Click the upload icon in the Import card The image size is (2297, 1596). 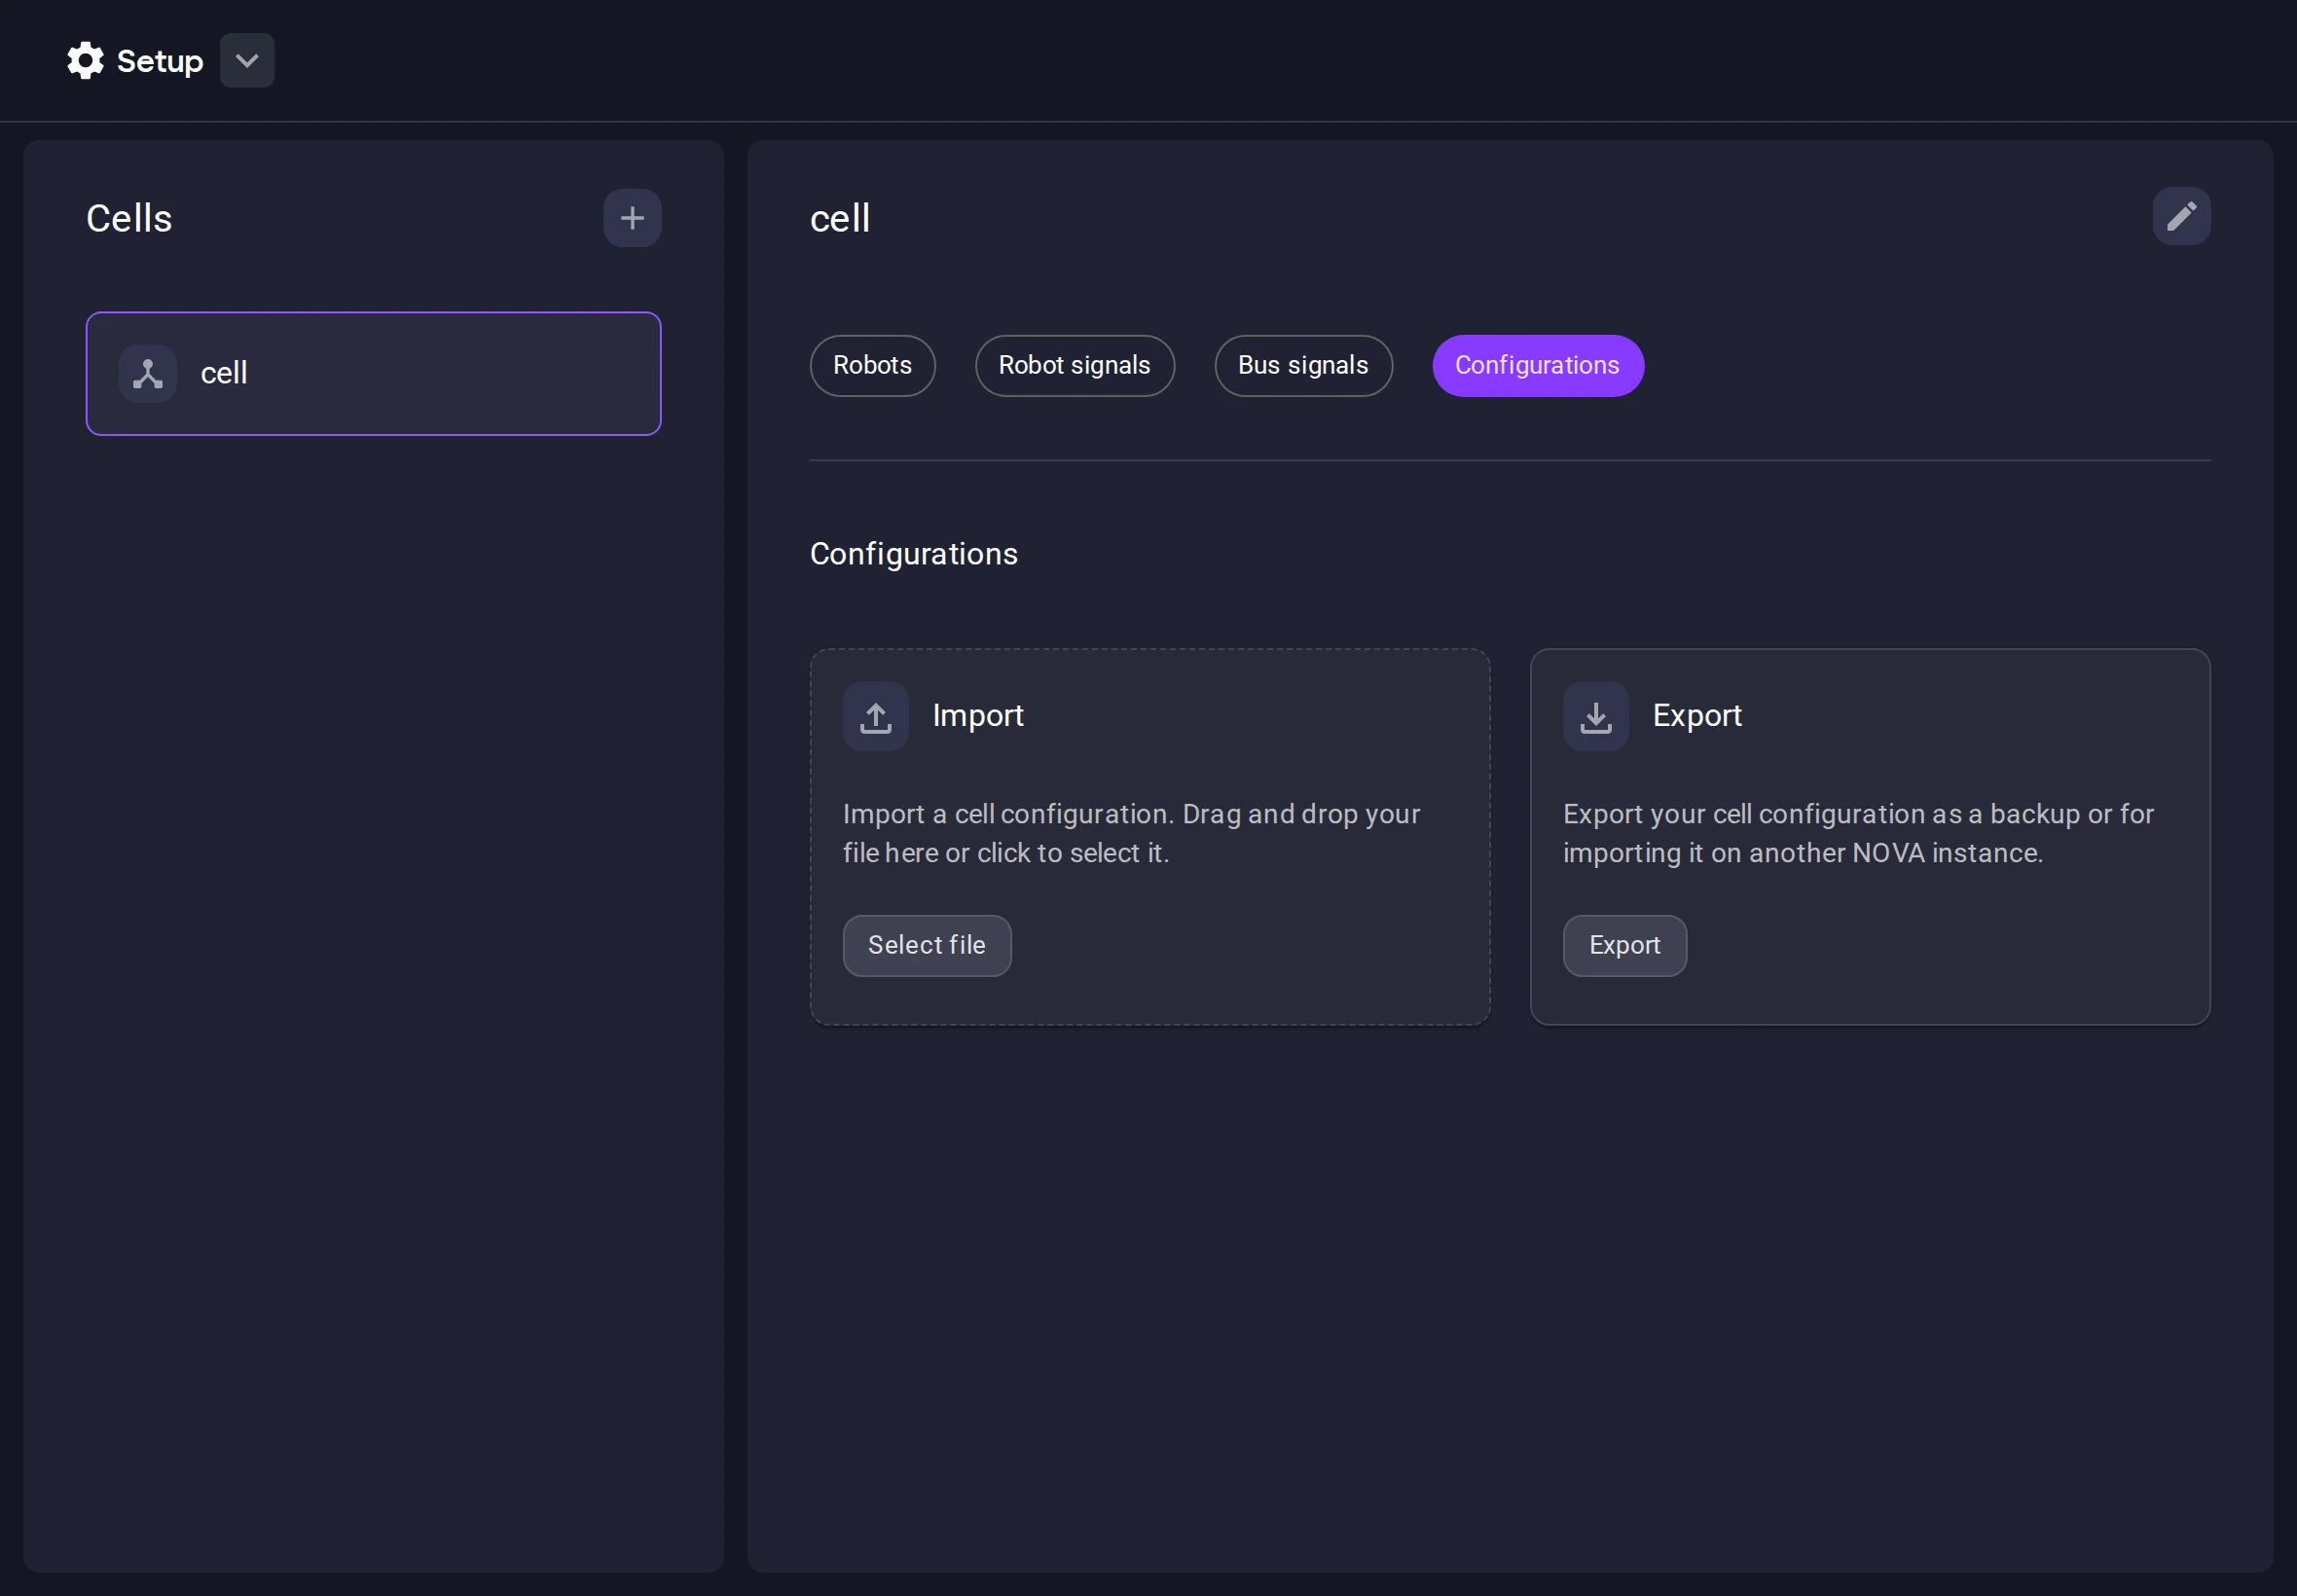coord(874,715)
